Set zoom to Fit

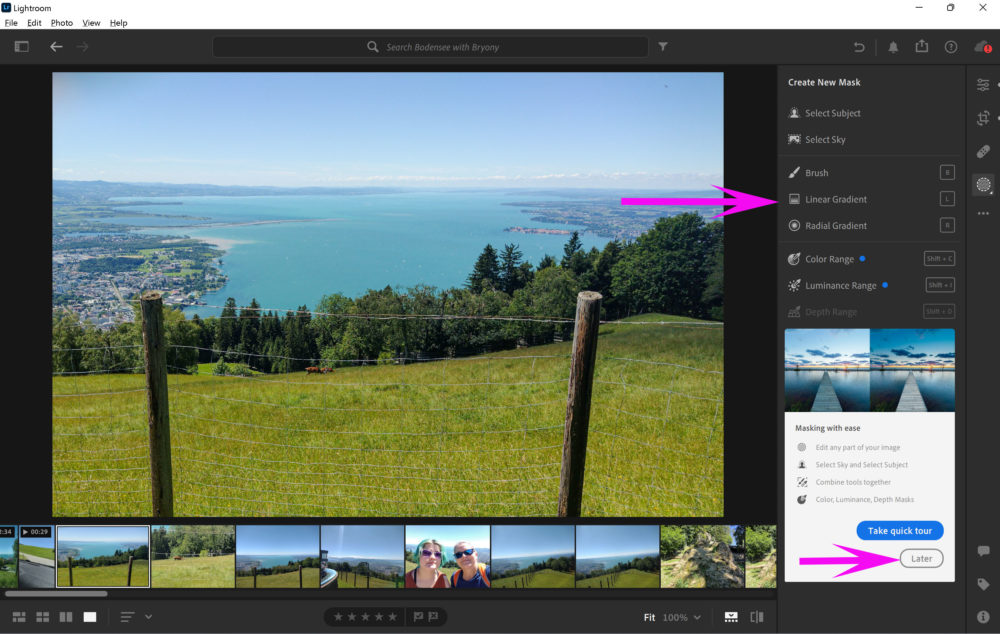tap(649, 617)
